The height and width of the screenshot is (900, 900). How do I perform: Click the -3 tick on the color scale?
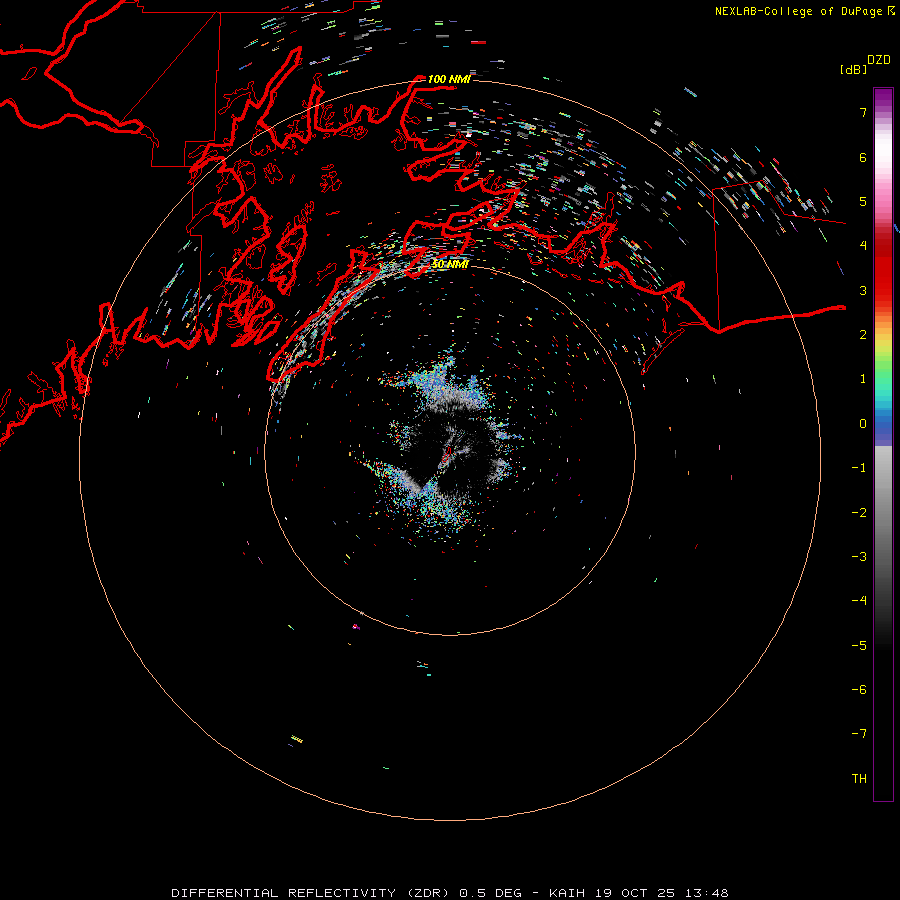click(x=859, y=557)
